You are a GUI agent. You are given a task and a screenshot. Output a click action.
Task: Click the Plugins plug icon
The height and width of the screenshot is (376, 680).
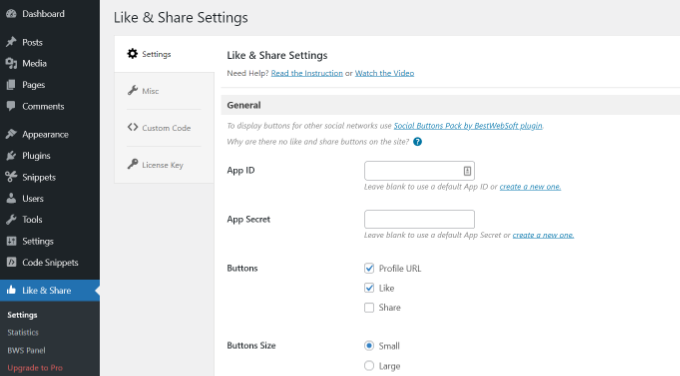[x=11, y=156]
